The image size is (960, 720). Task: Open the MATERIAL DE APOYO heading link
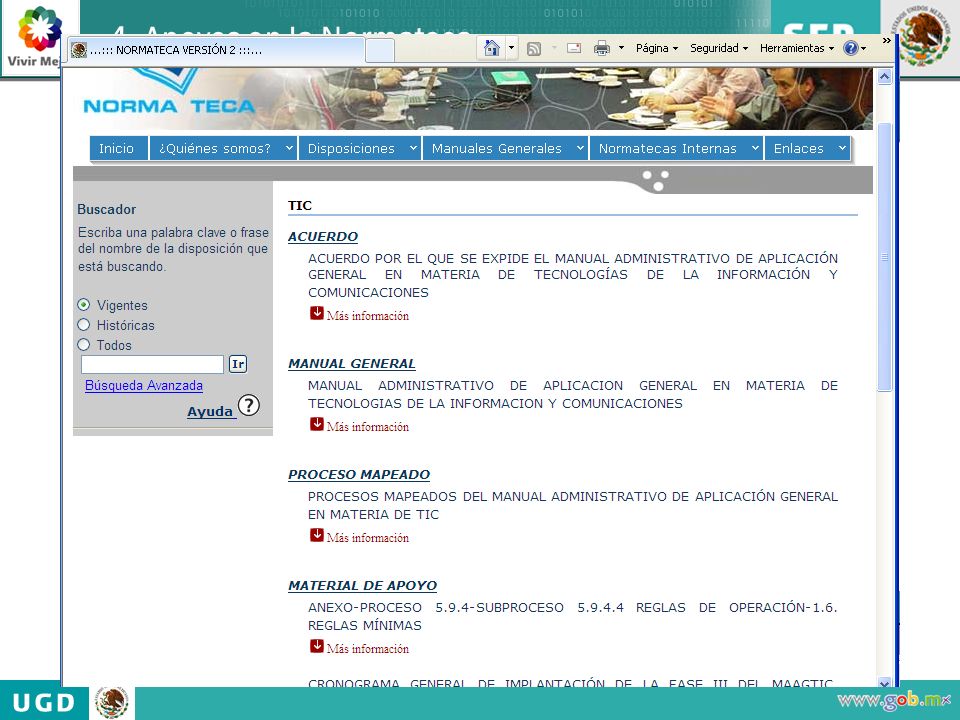(362, 585)
